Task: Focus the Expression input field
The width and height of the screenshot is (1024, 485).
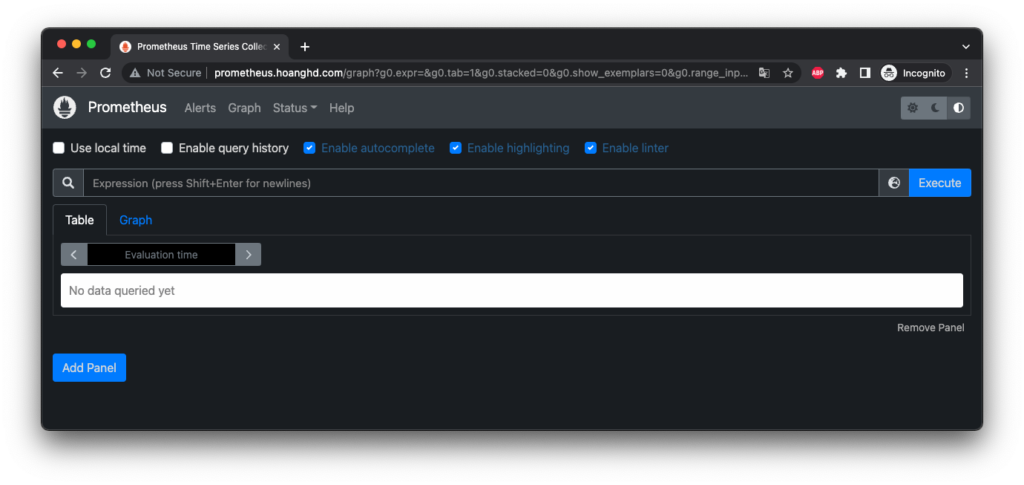Action: click(x=481, y=183)
